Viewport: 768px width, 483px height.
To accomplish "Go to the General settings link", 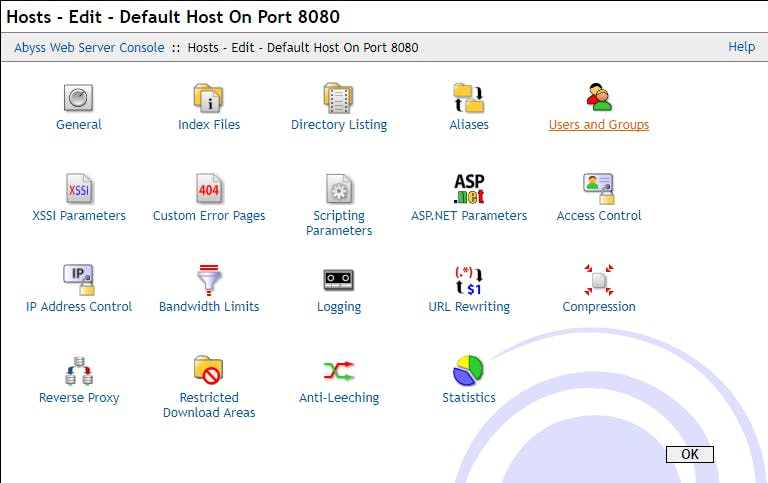I will pyautogui.click(x=79, y=124).
